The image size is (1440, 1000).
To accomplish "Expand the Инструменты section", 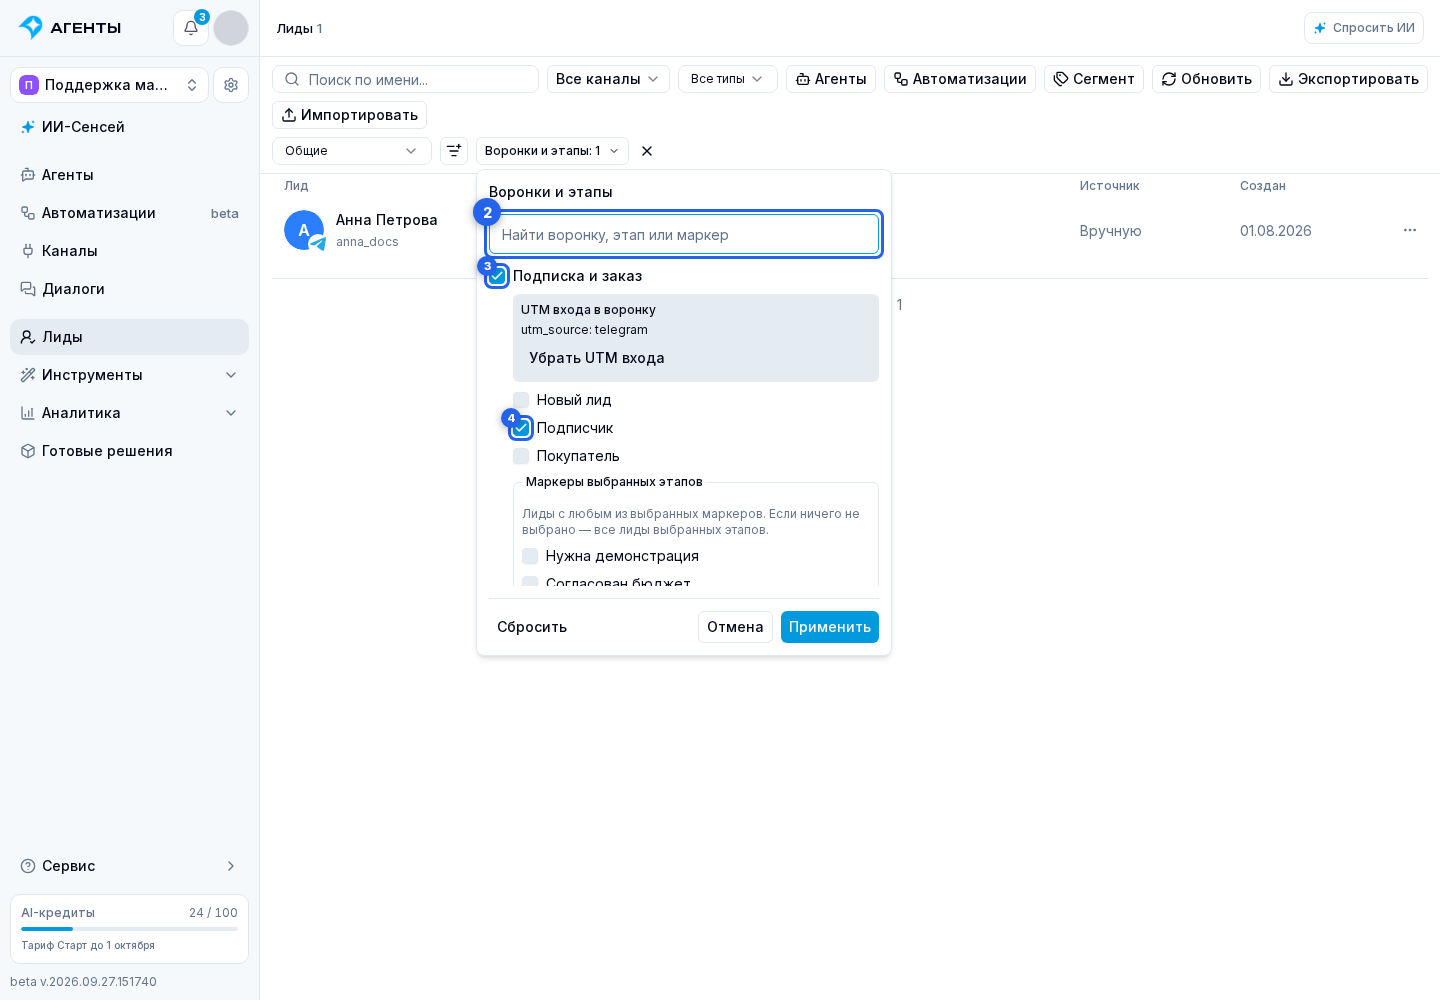I will tap(129, 375).
